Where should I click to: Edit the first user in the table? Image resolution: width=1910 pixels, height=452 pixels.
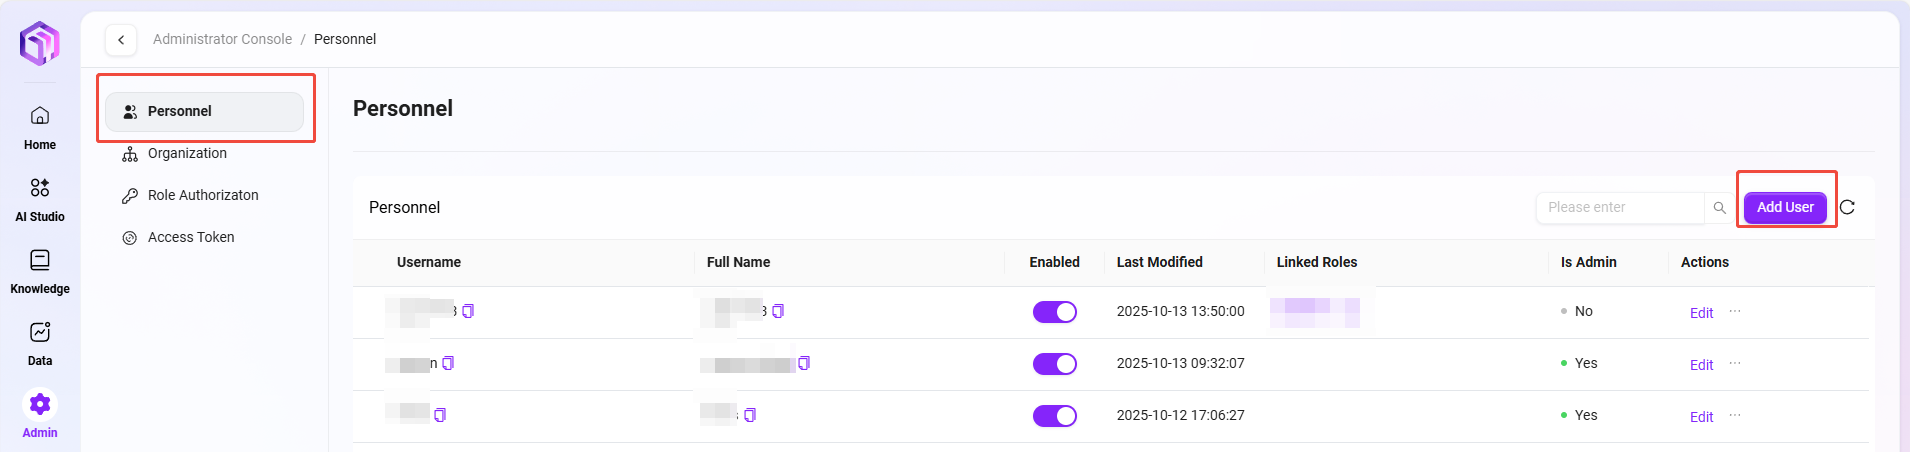point(1701,313)
